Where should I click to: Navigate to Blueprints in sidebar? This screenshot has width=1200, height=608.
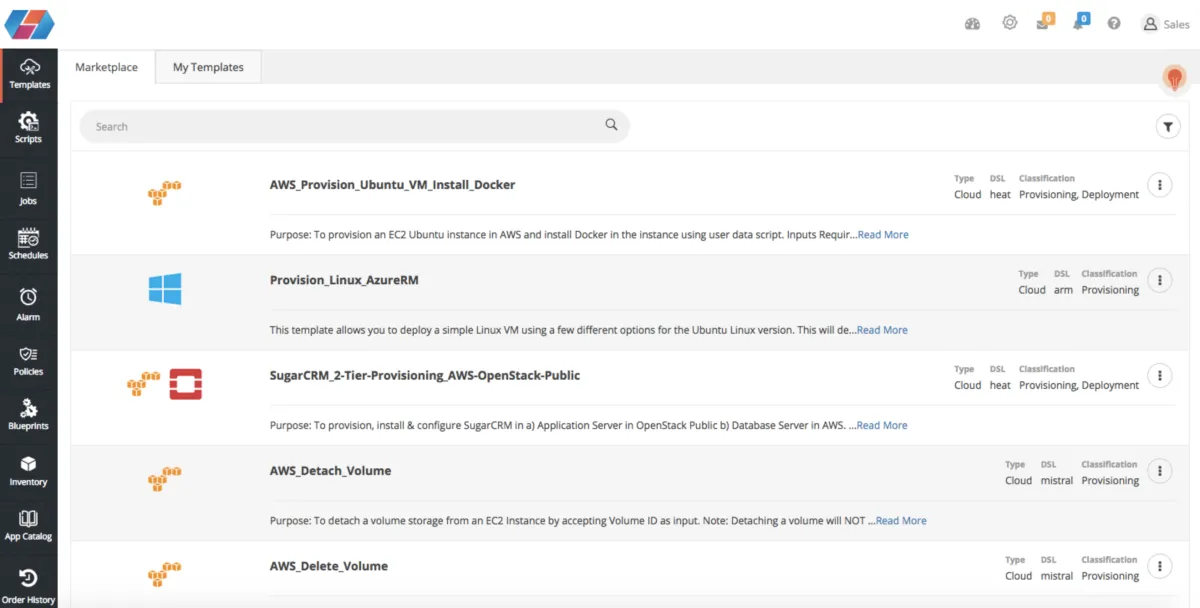[x=28, y=414]
